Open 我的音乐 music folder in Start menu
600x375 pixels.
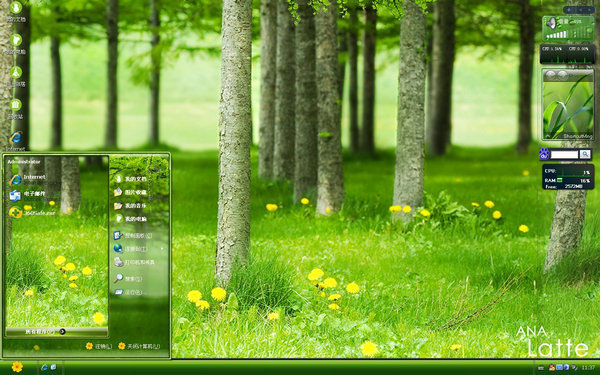tap(131, 205)
